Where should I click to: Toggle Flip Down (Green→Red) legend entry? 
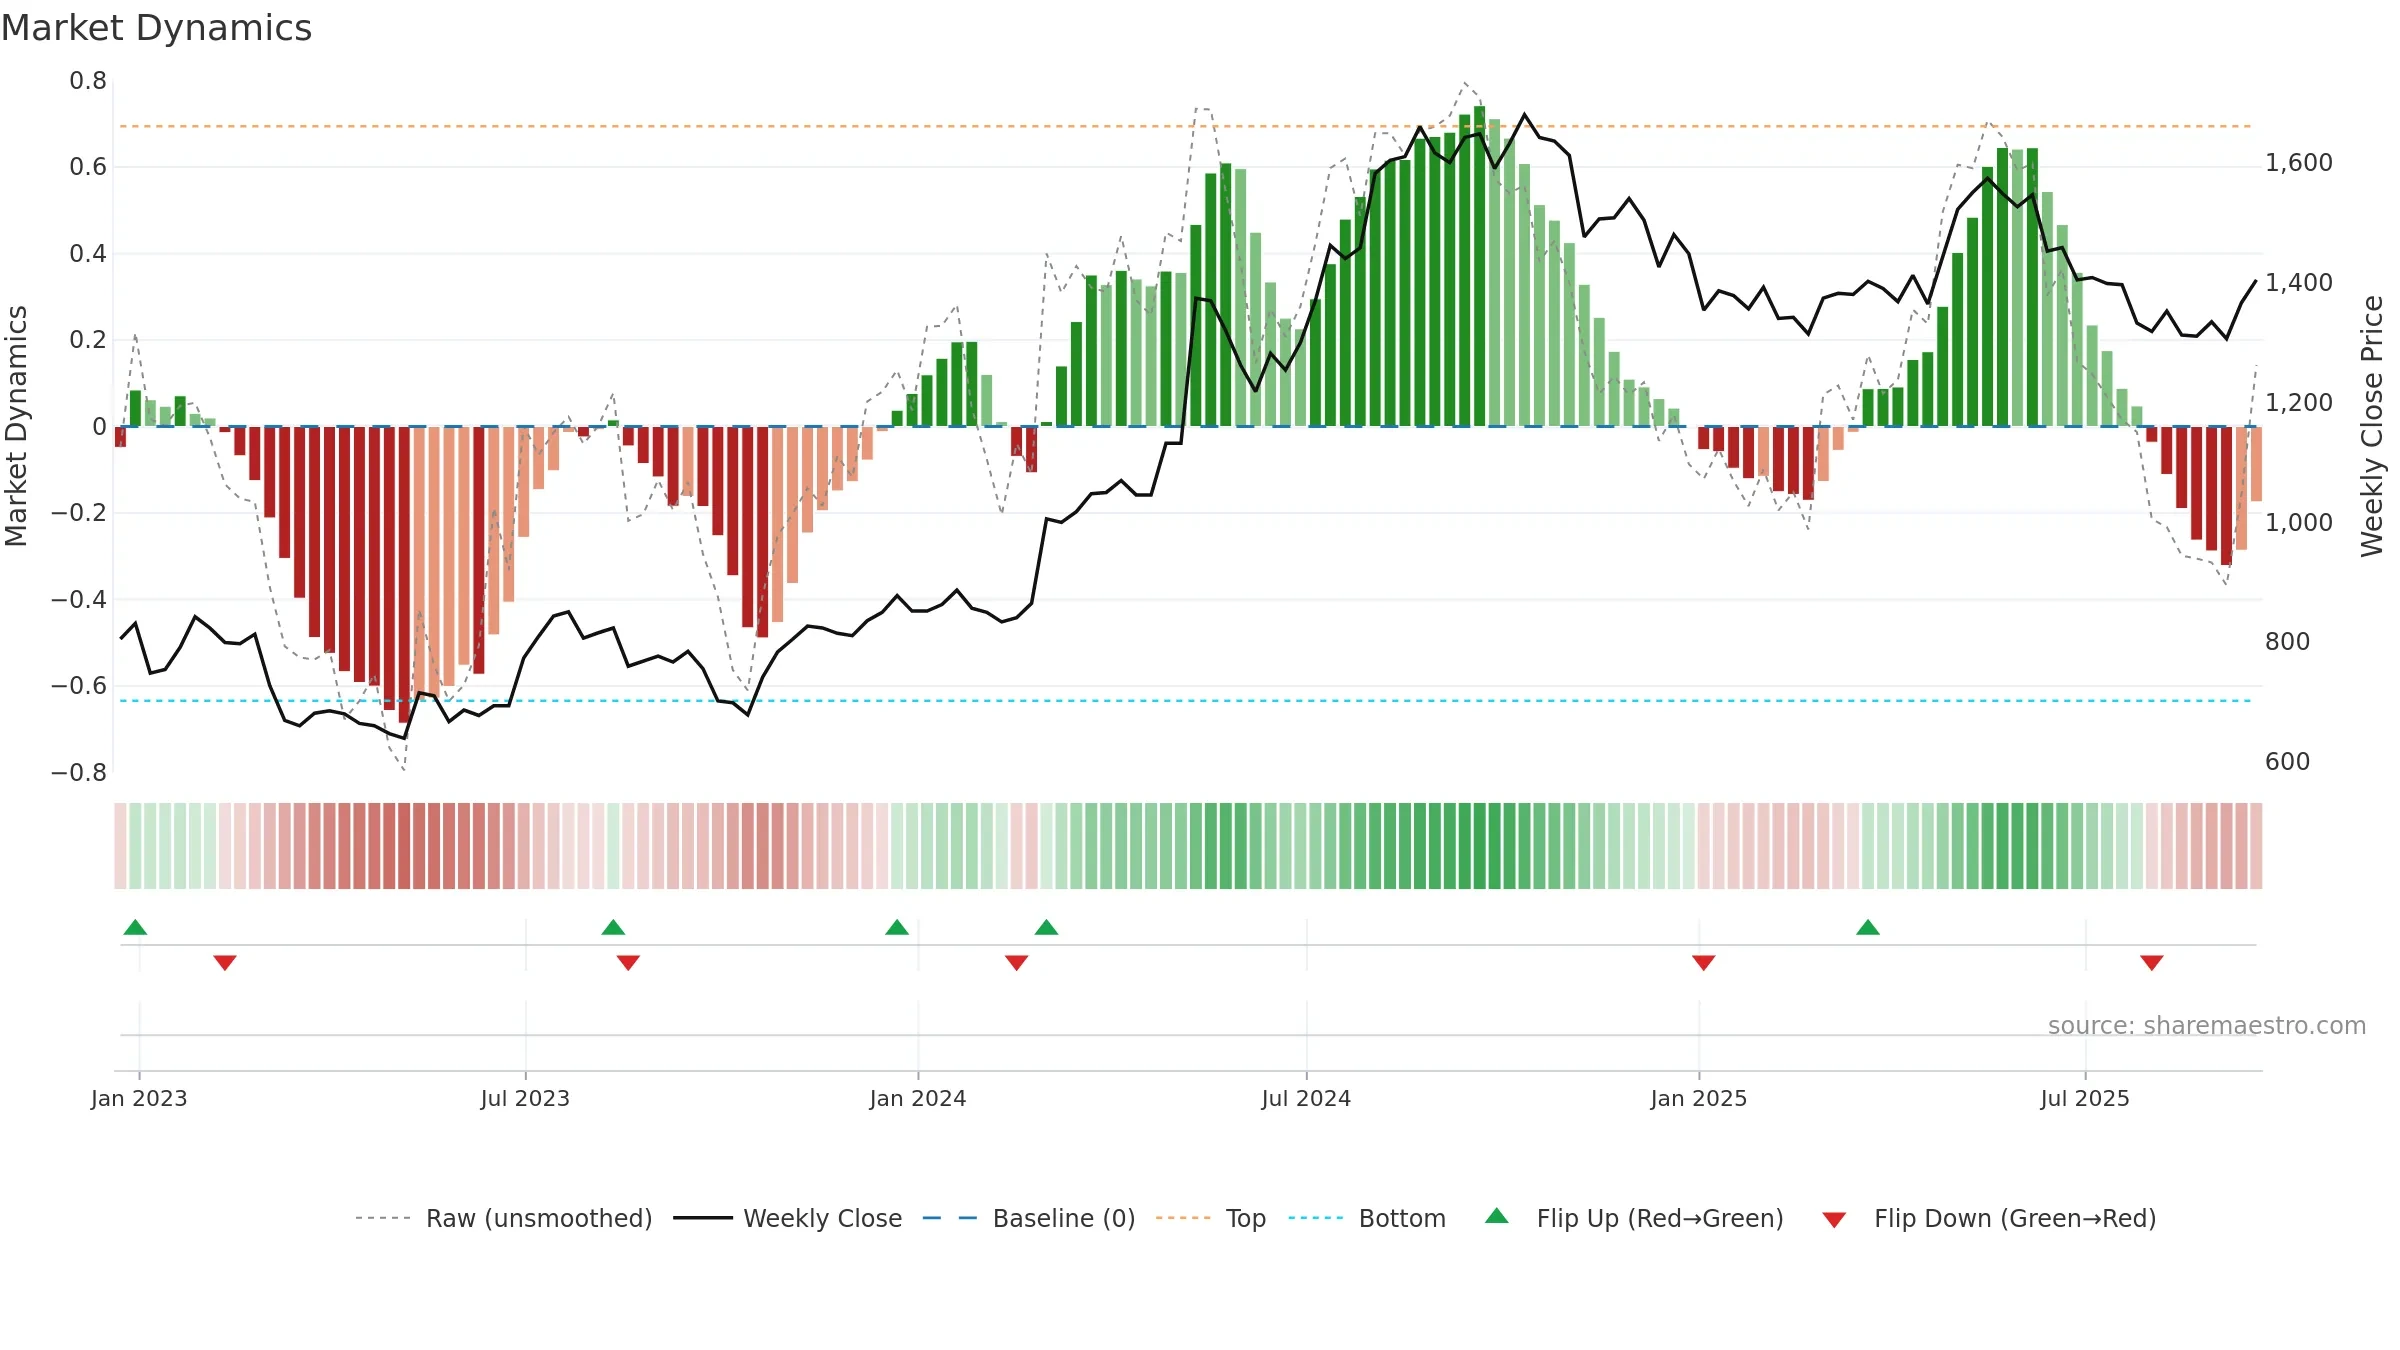[1989, 1218]
